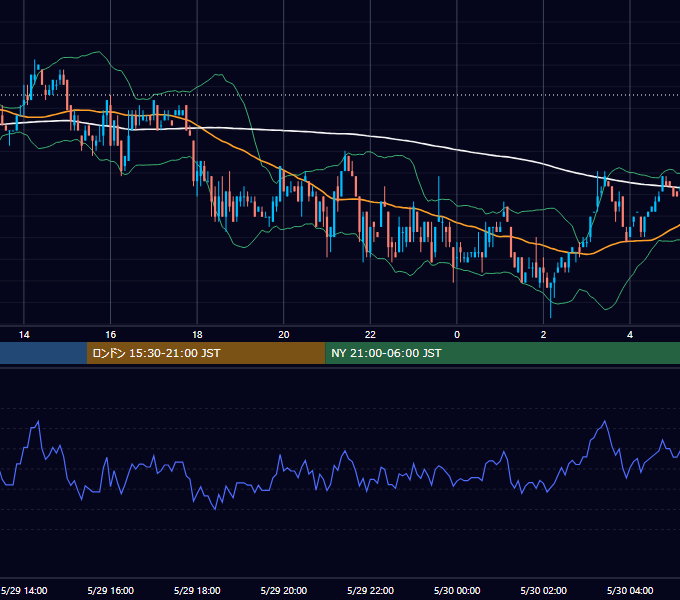Click the oscillator peak near 5/30 03:30
The height and width of the screenshot is (600, 680).
tap(605, 421)
